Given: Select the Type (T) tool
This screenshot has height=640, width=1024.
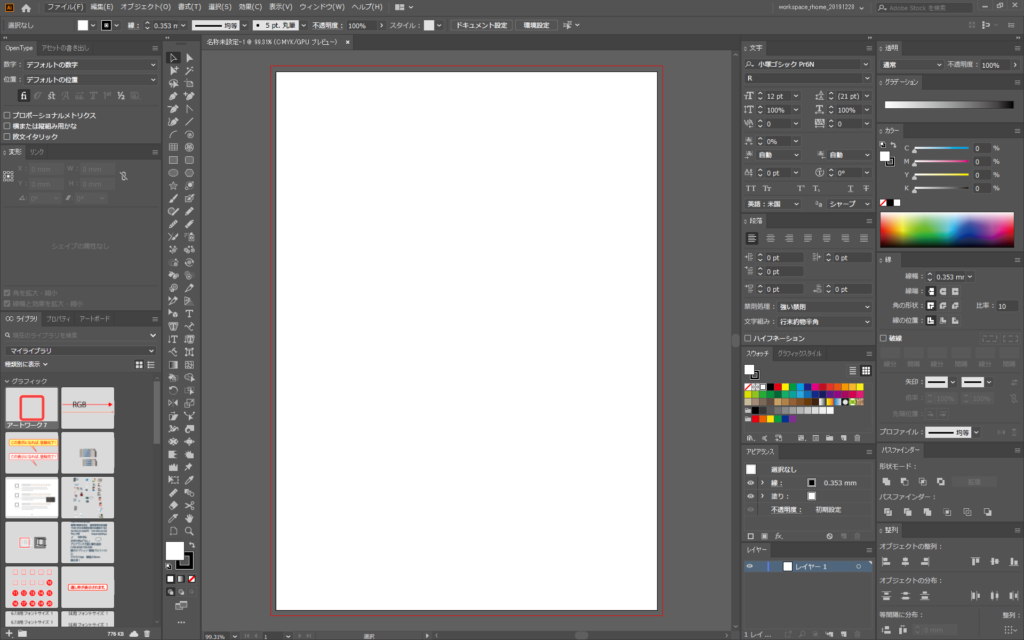Looking at the screenshot, I should point(189,314).
